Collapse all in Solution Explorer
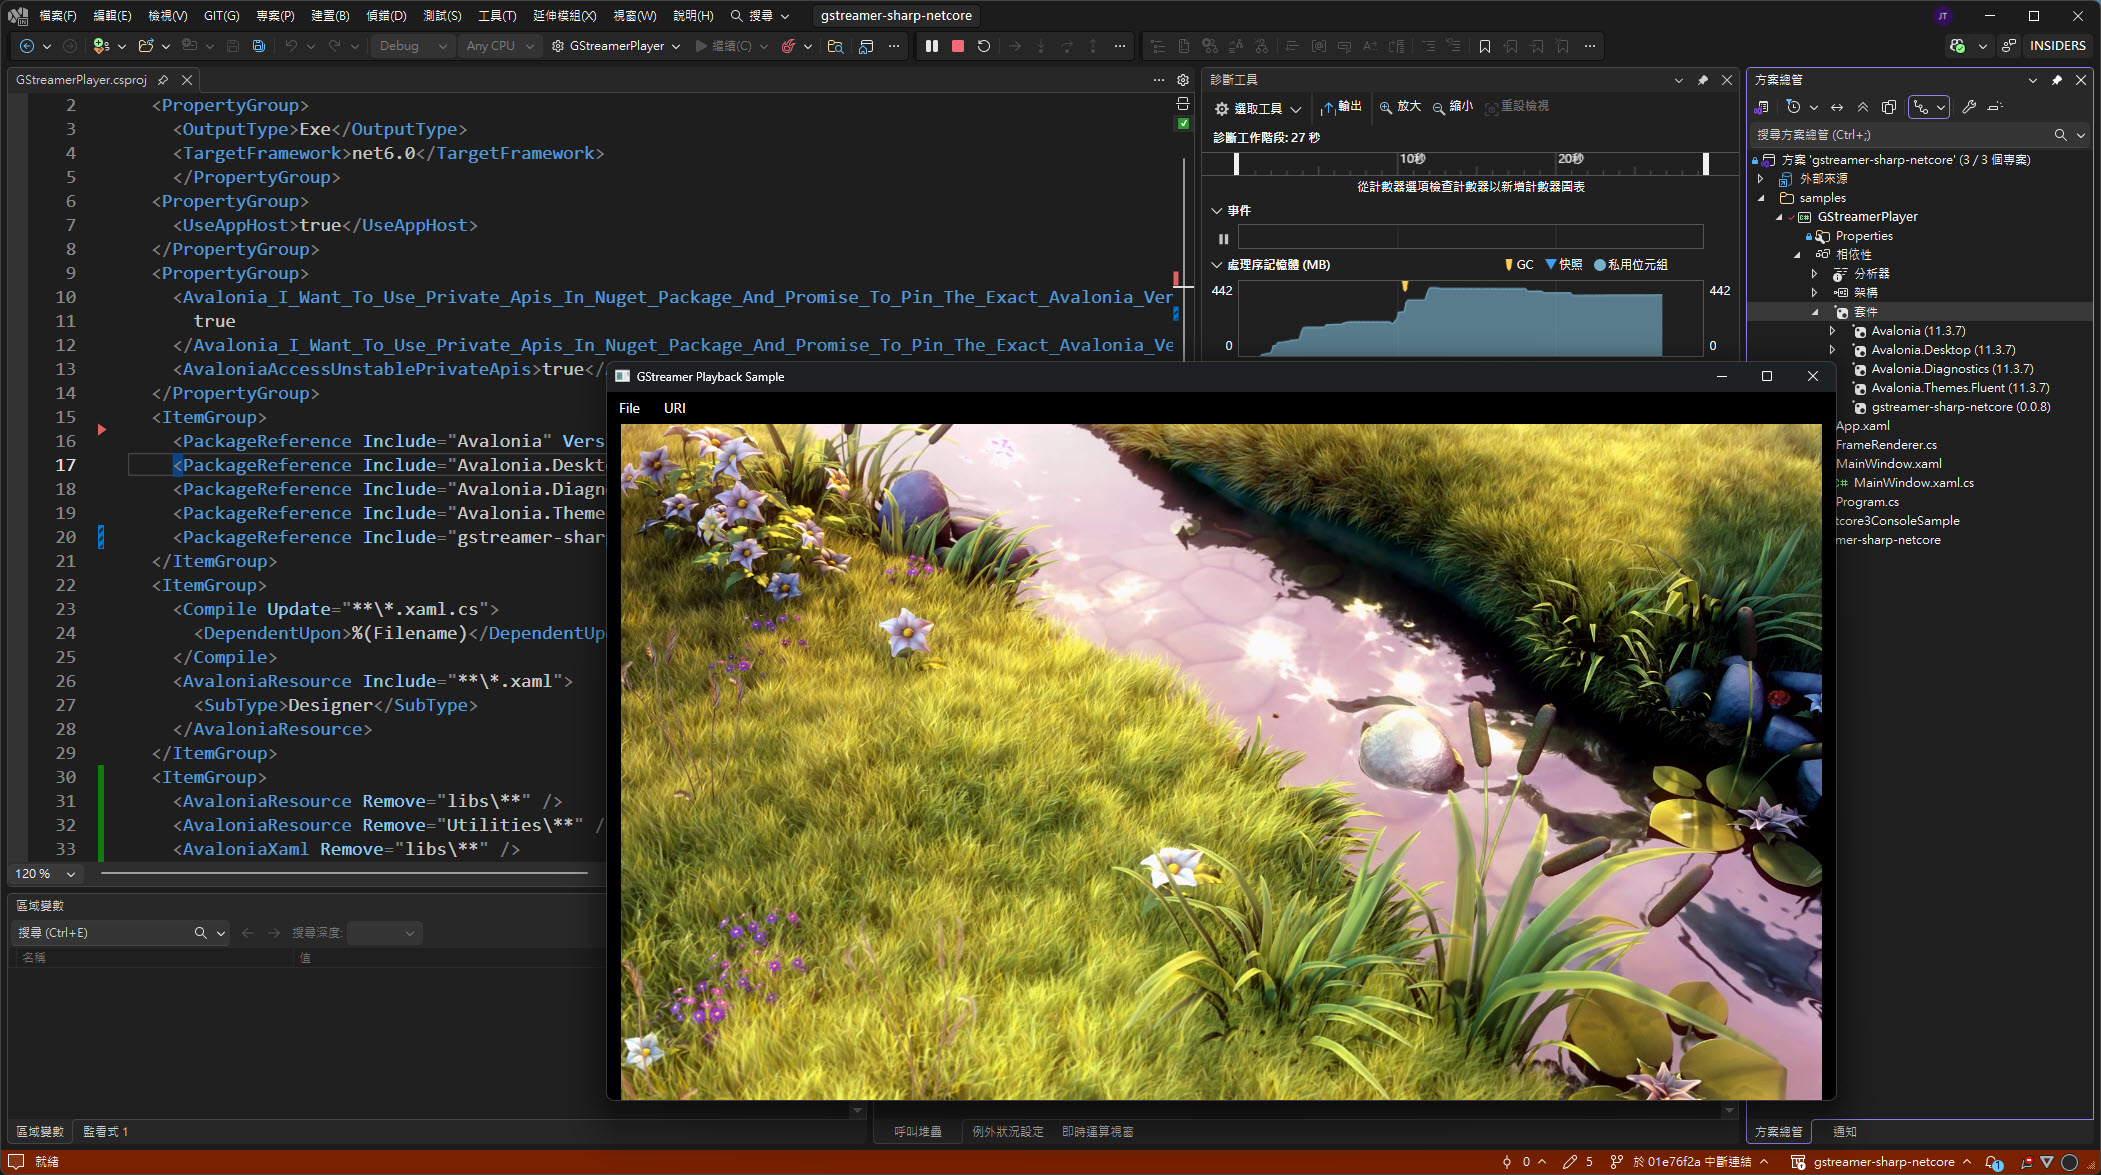 coord(1862,107)
